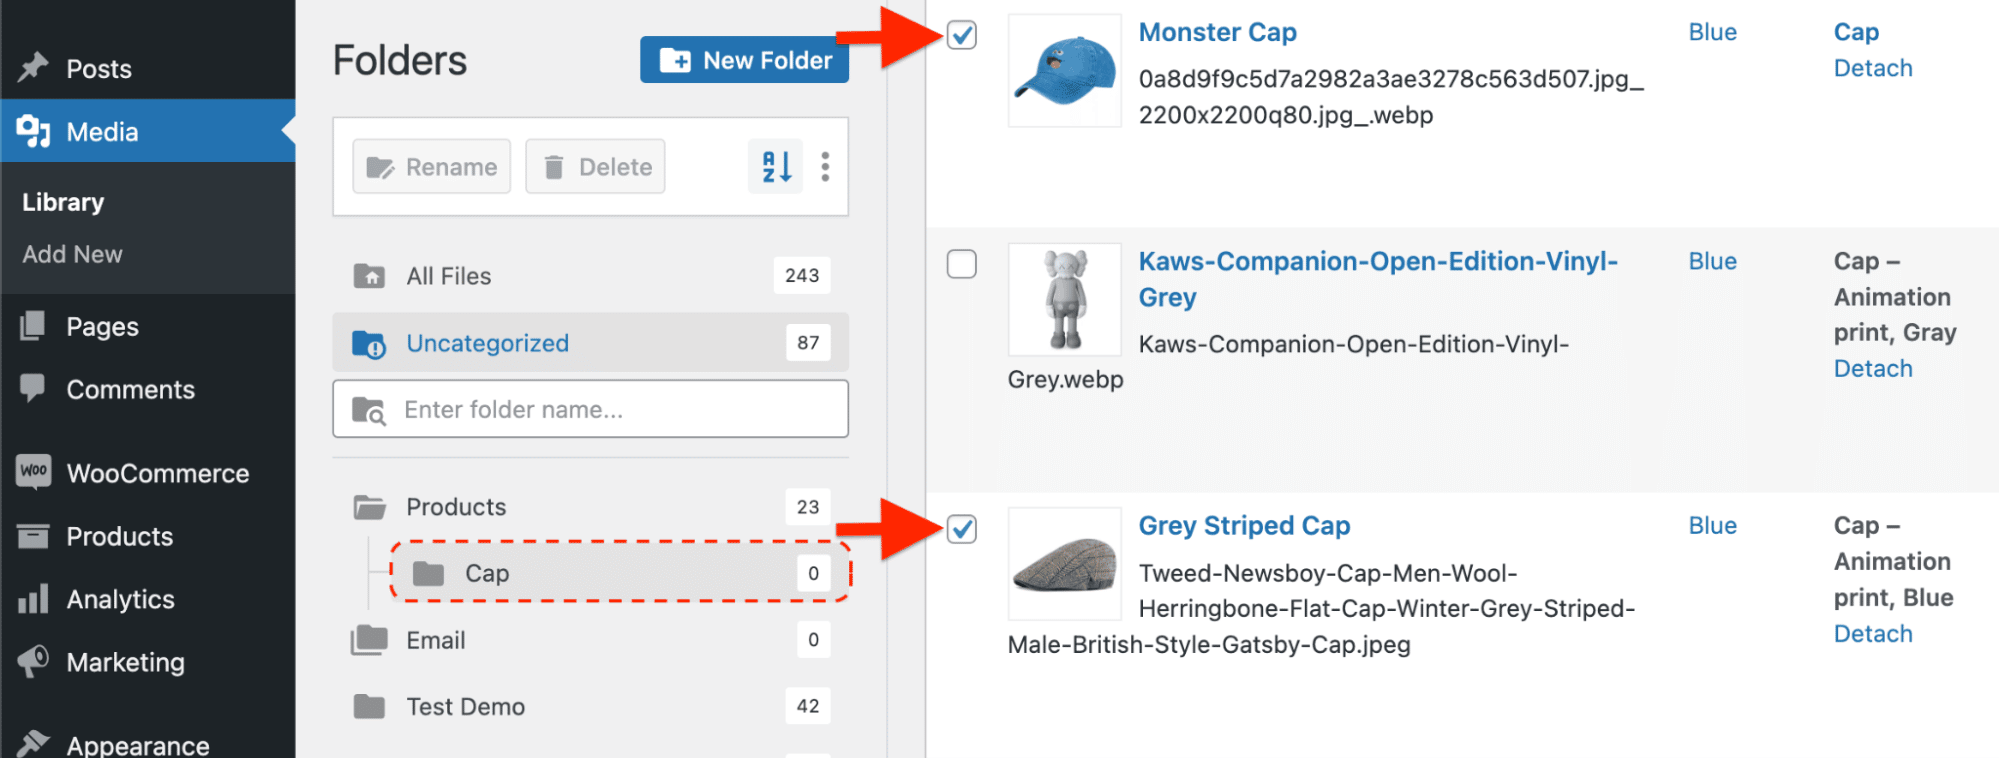Select the Posts pushpin icon

pyautogui.click(x=33, y=67)
